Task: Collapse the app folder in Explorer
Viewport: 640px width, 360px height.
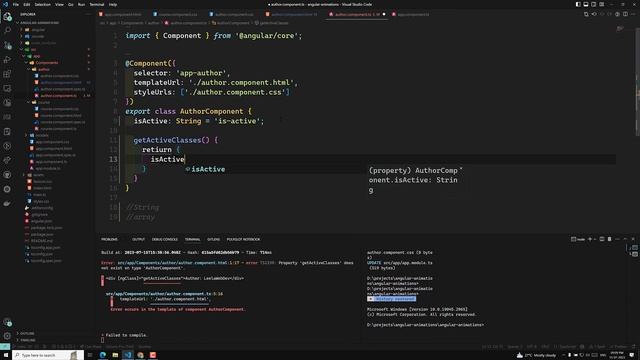Action: [37, 56]
